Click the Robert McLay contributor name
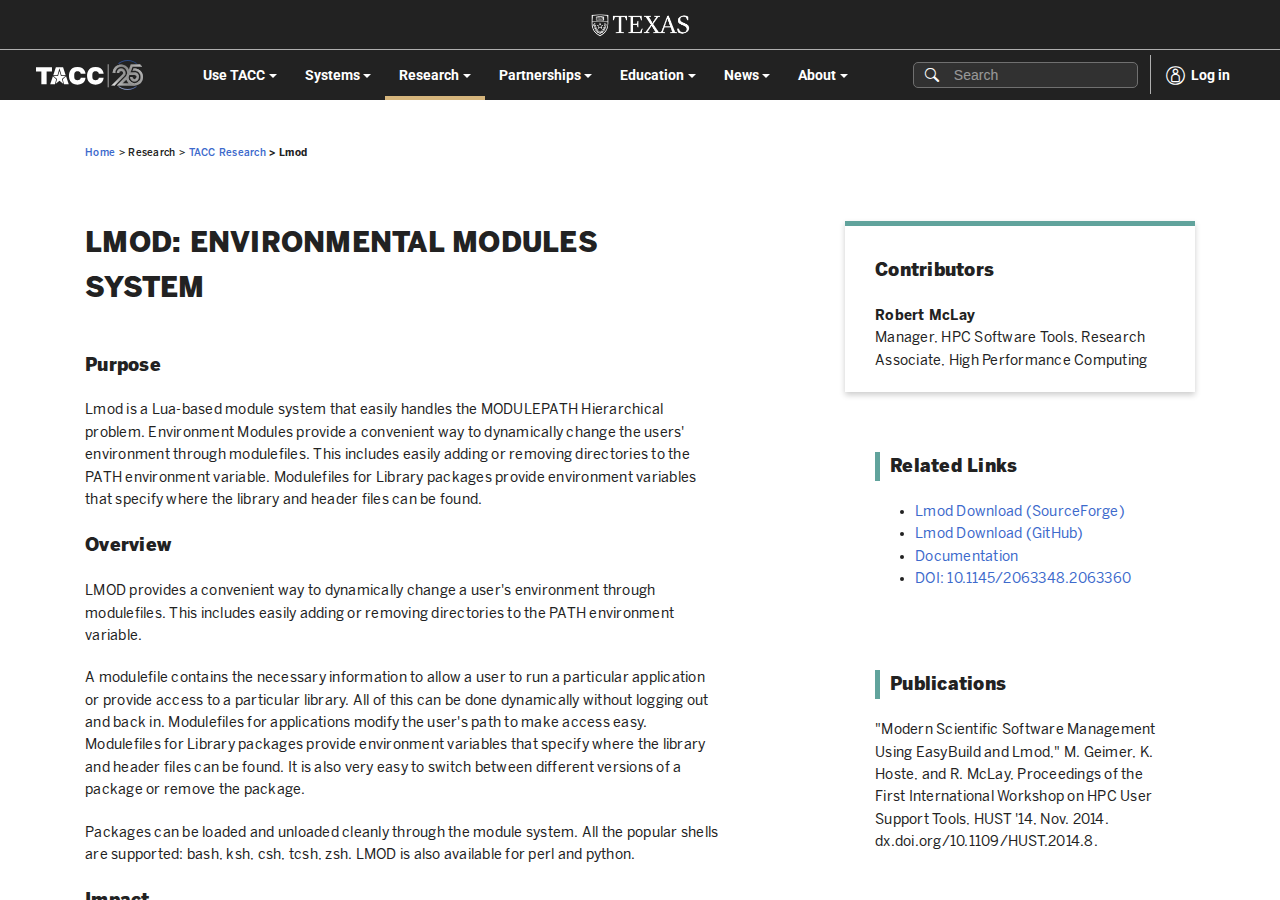This screenshot has height=900, width=1280. (925, 315)
